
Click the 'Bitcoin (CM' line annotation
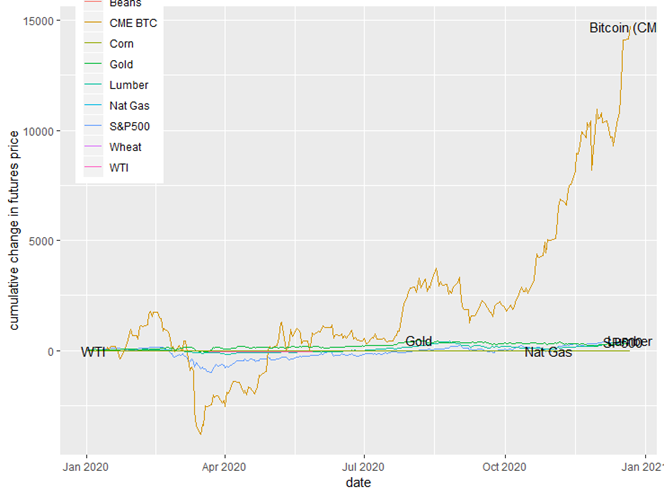(623, 27)
